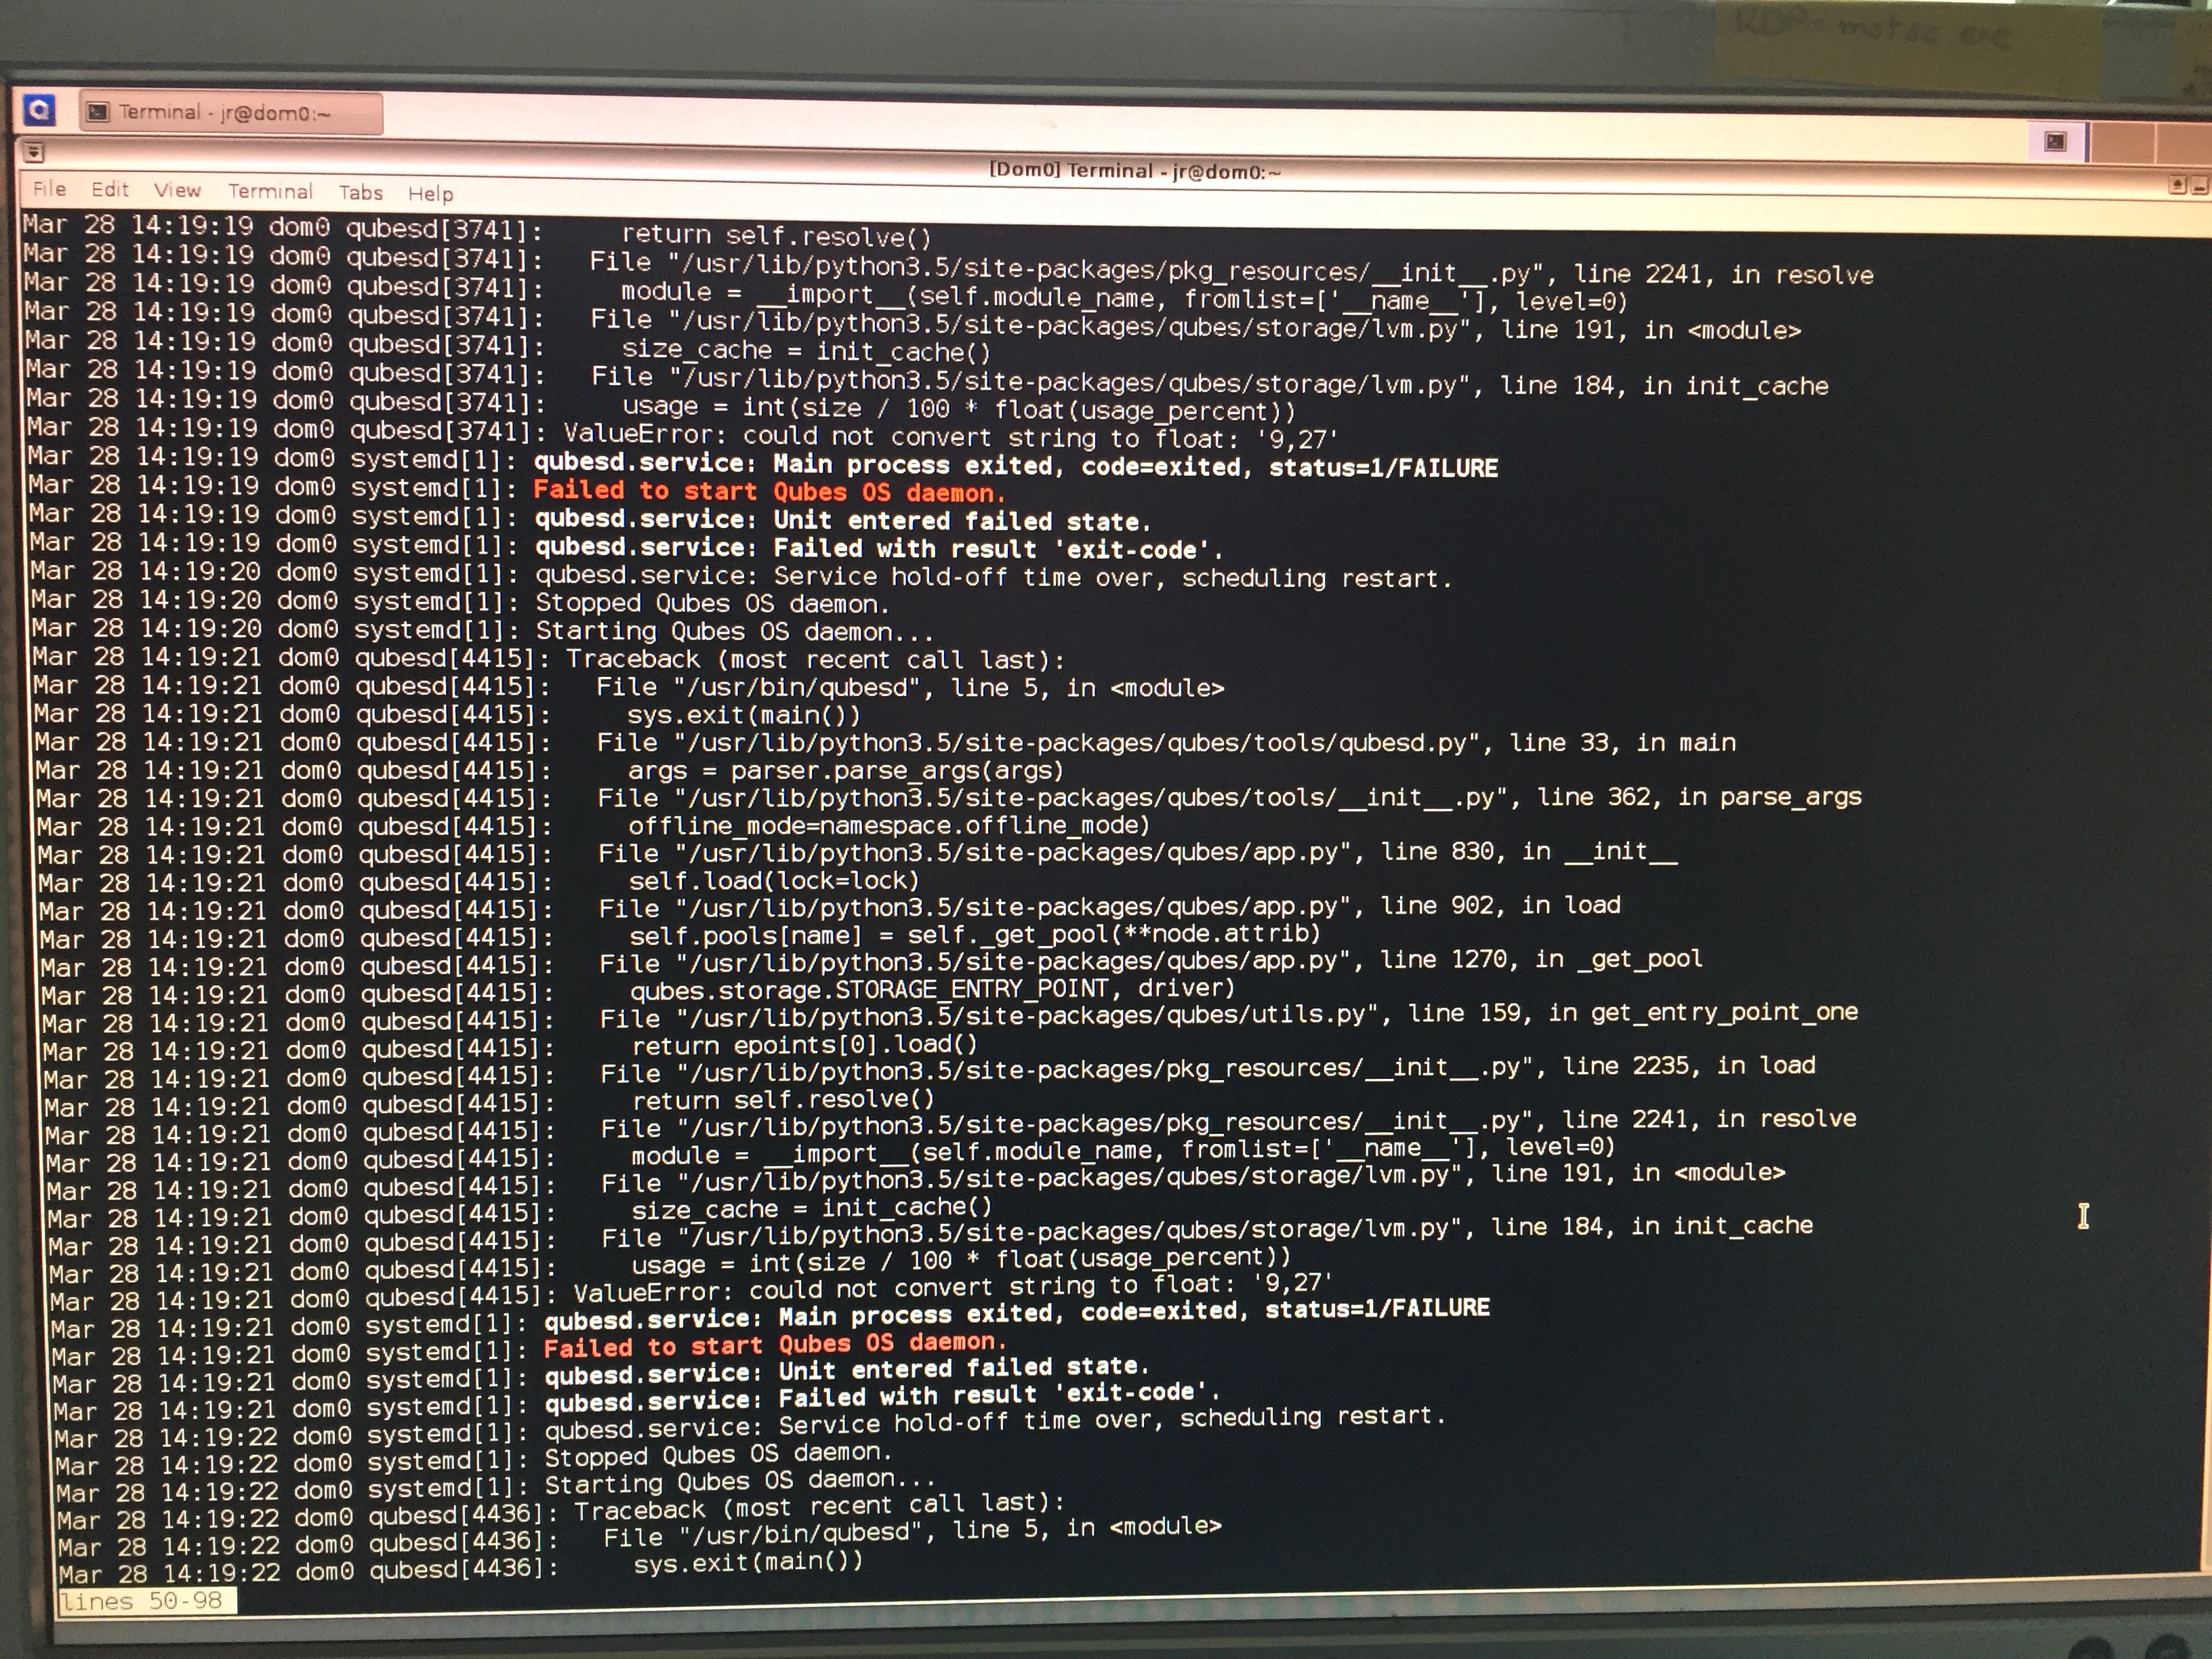The width and height of the screenshot is (2212, 1659).
Task: Open the Edit menu
Action: pos(110,189)
